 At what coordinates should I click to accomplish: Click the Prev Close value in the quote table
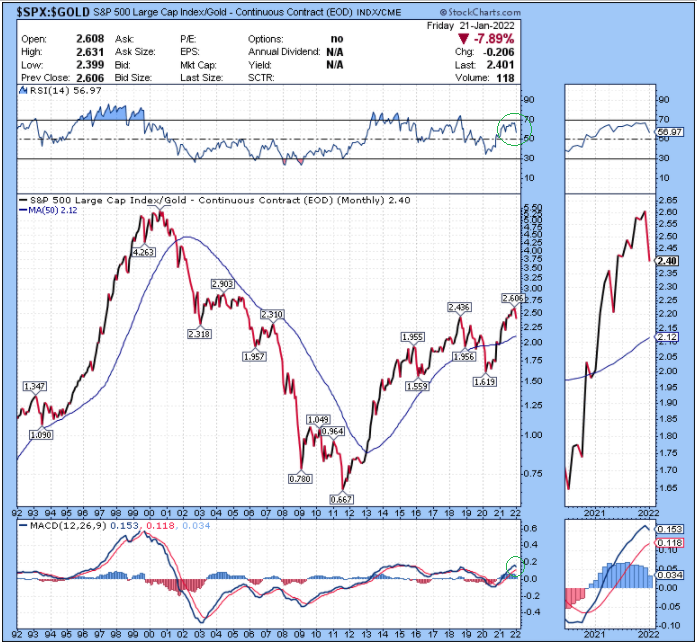(x=90, y=78)
